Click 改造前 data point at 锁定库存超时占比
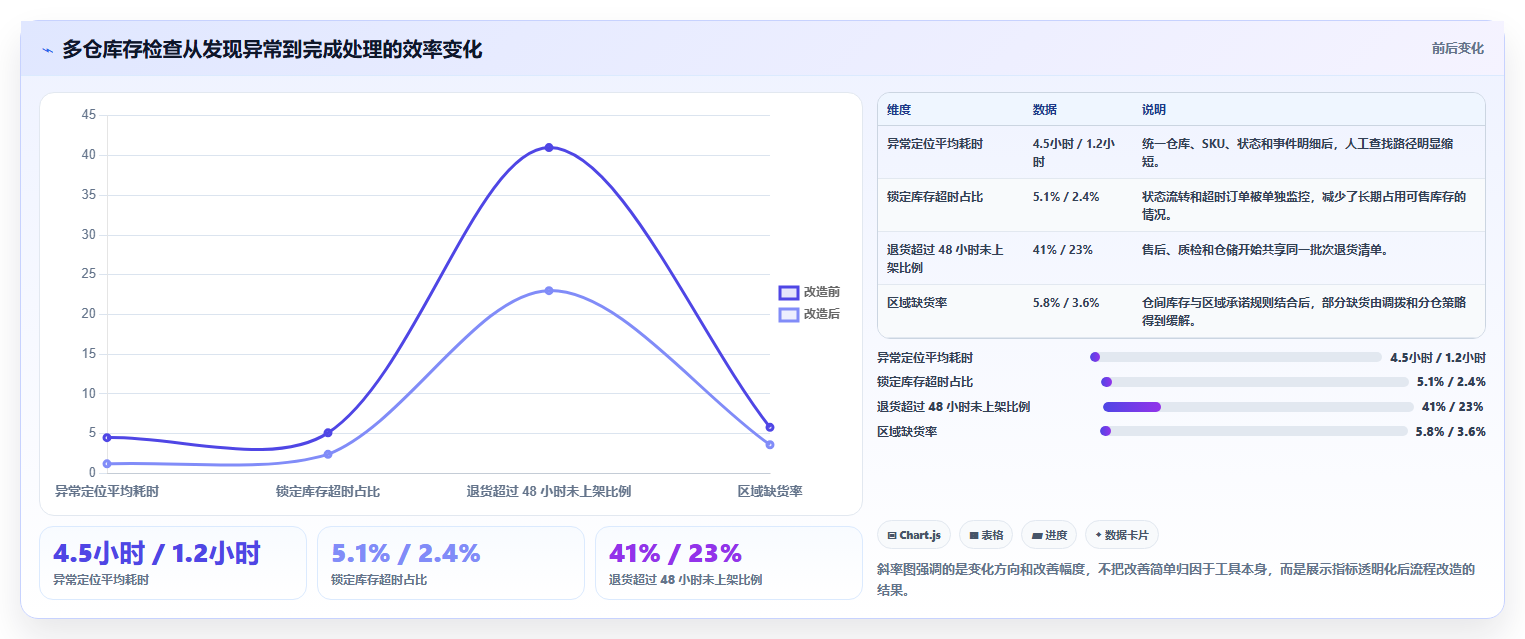 pyautogui.click(x=328, y=432)
